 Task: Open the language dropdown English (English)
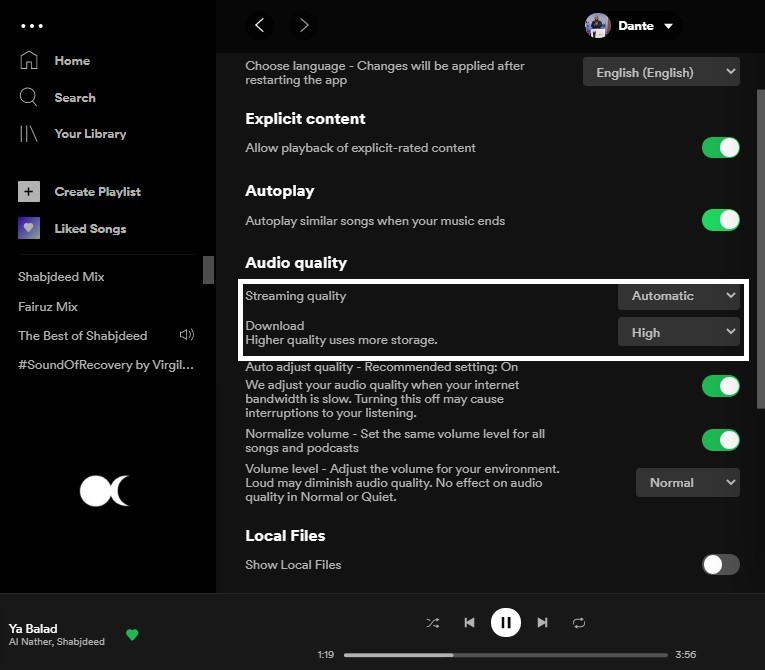(661, 72)
